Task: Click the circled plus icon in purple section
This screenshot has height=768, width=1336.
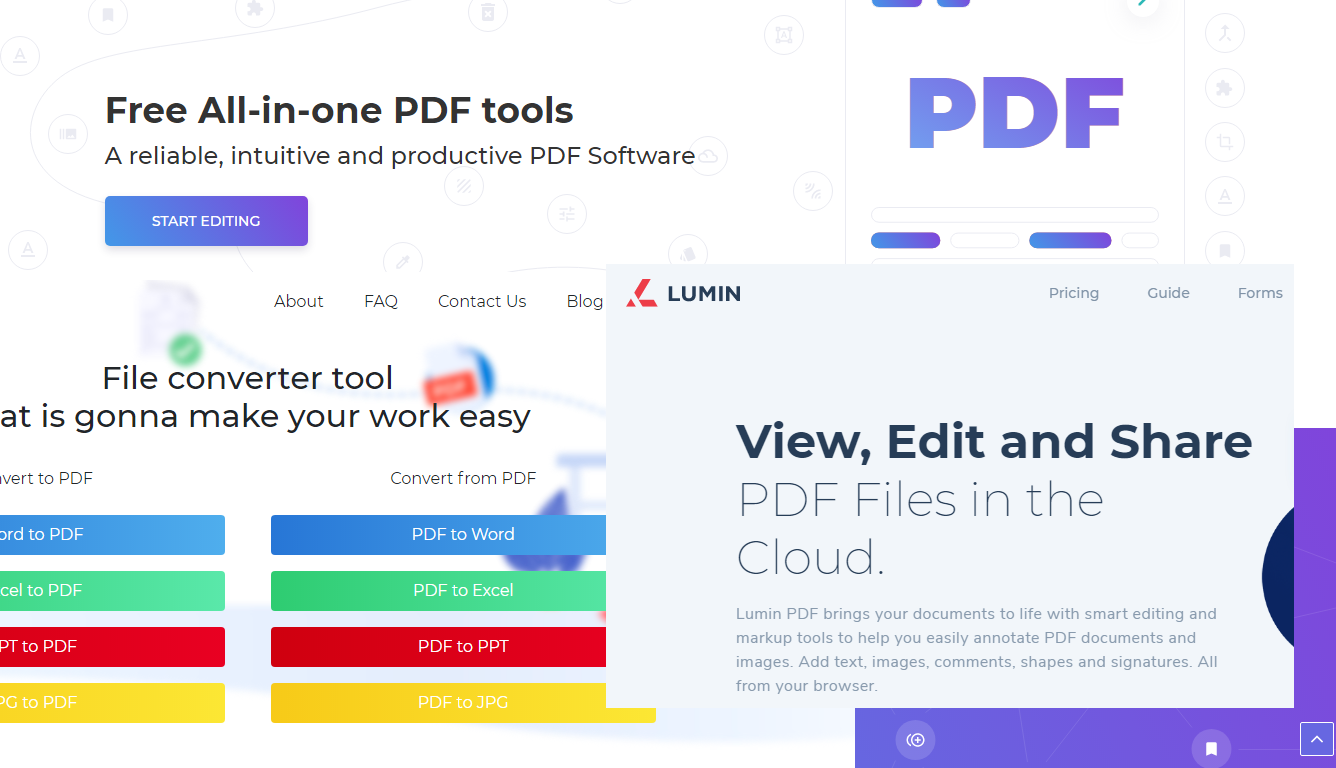Action: point(915,740)
